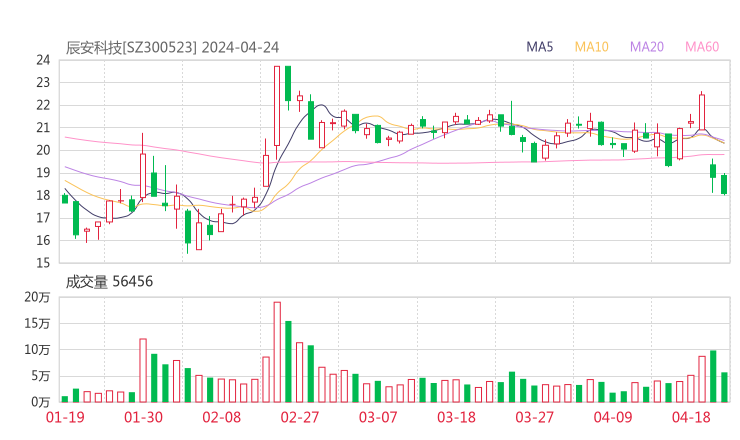The width and height of the screenshot is (740, 440).
Task: Click the 10万 volume axis label
Action: tap(37, 350)
